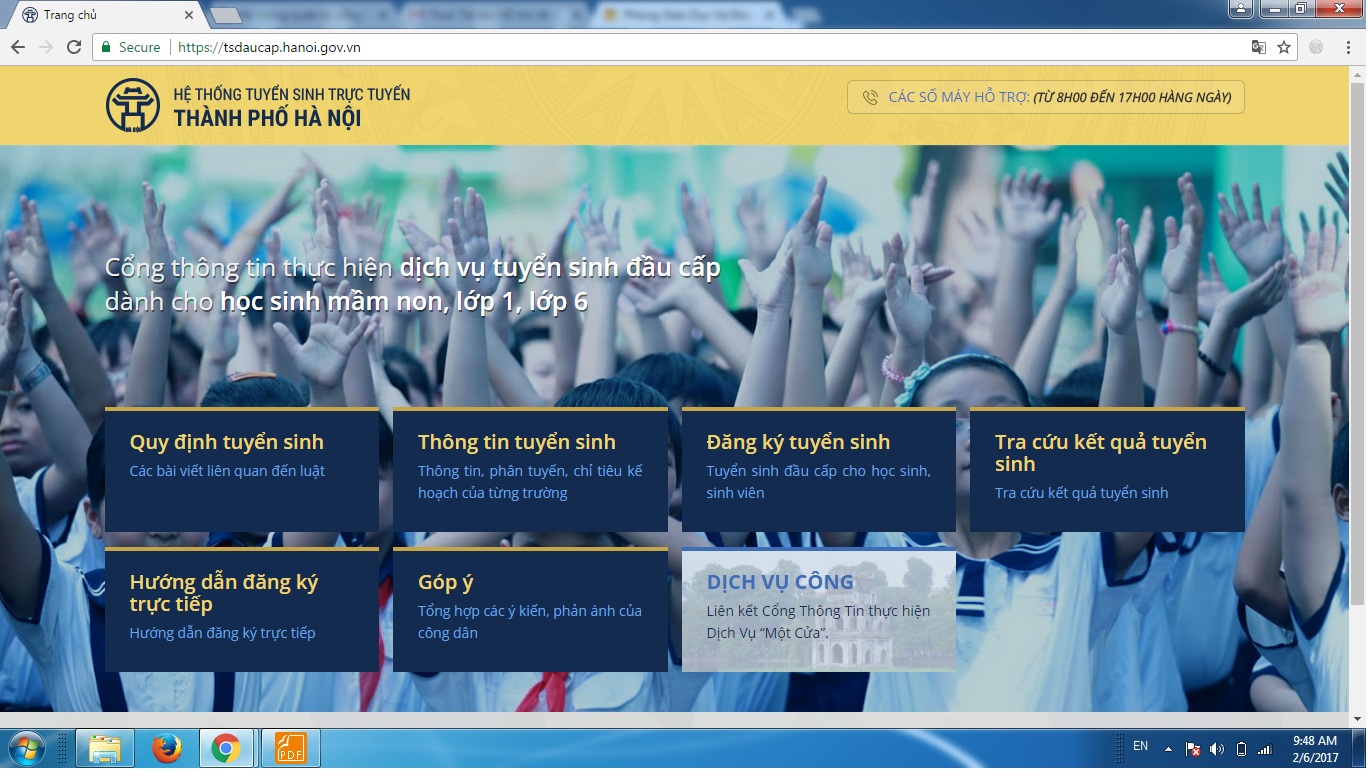Bookmark this page with star icon
Image resolution: width=1368 pixels, height=780 pixels.
[x=1284, y=47]
